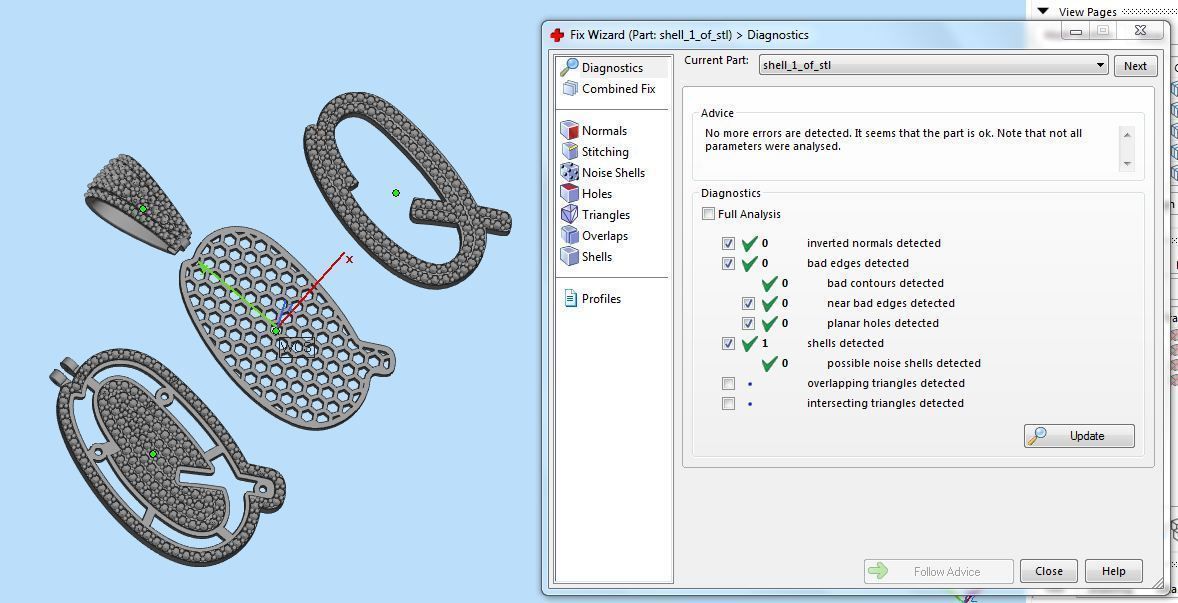
Task: Open the Diagnostics page icon
Action: point(569,68)
